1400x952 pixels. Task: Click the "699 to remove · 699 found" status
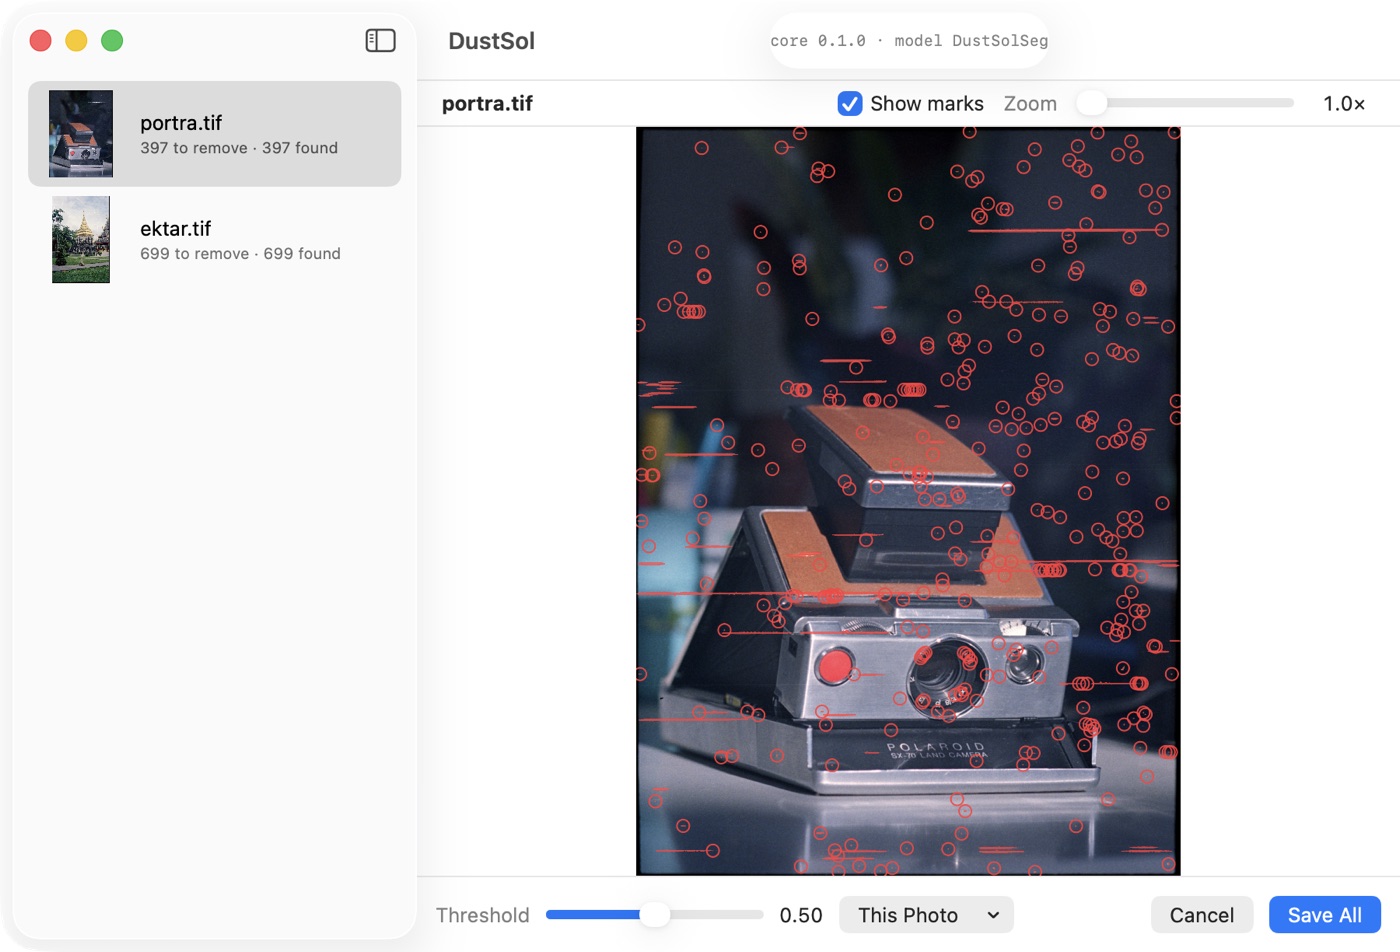pos(240,254)
